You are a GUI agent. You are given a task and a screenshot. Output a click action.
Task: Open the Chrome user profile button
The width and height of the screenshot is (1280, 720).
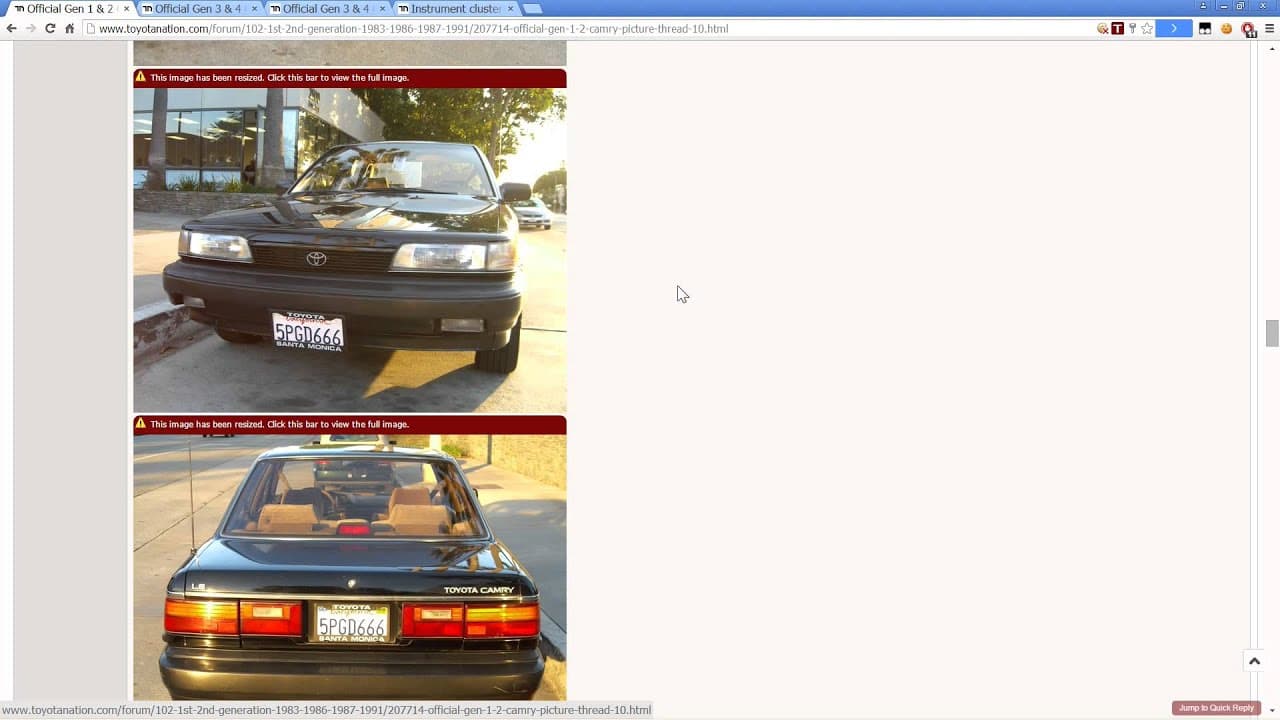pos(1203,6)
